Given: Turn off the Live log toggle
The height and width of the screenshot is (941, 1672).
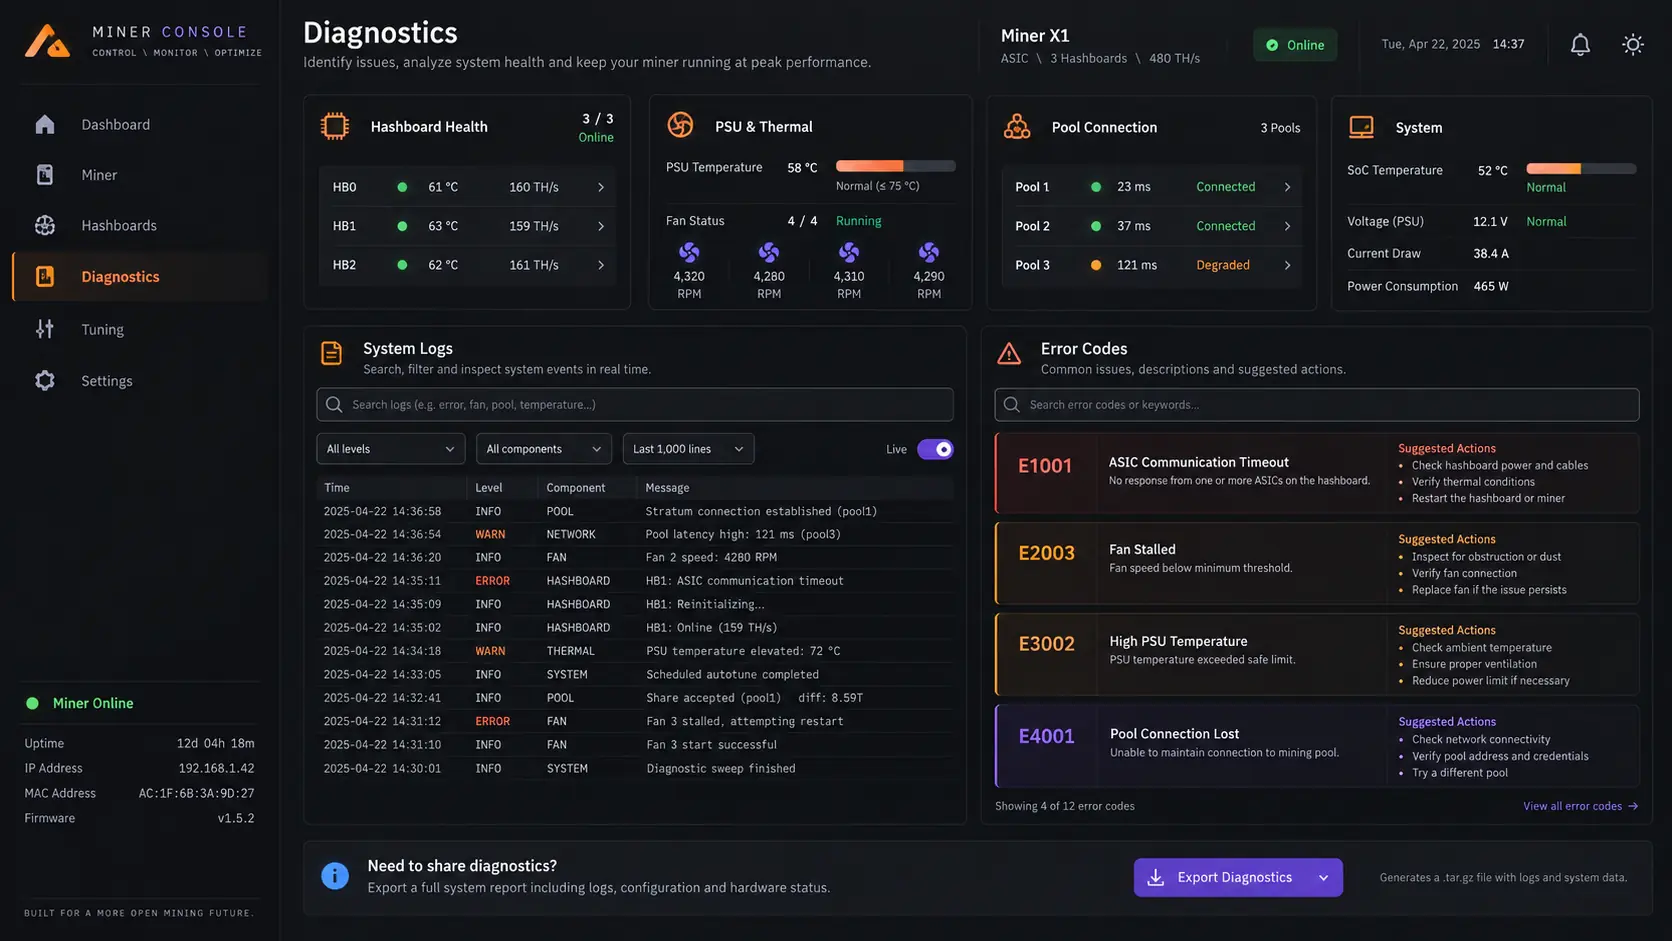Looking at the screenshot, I should 935,449.
